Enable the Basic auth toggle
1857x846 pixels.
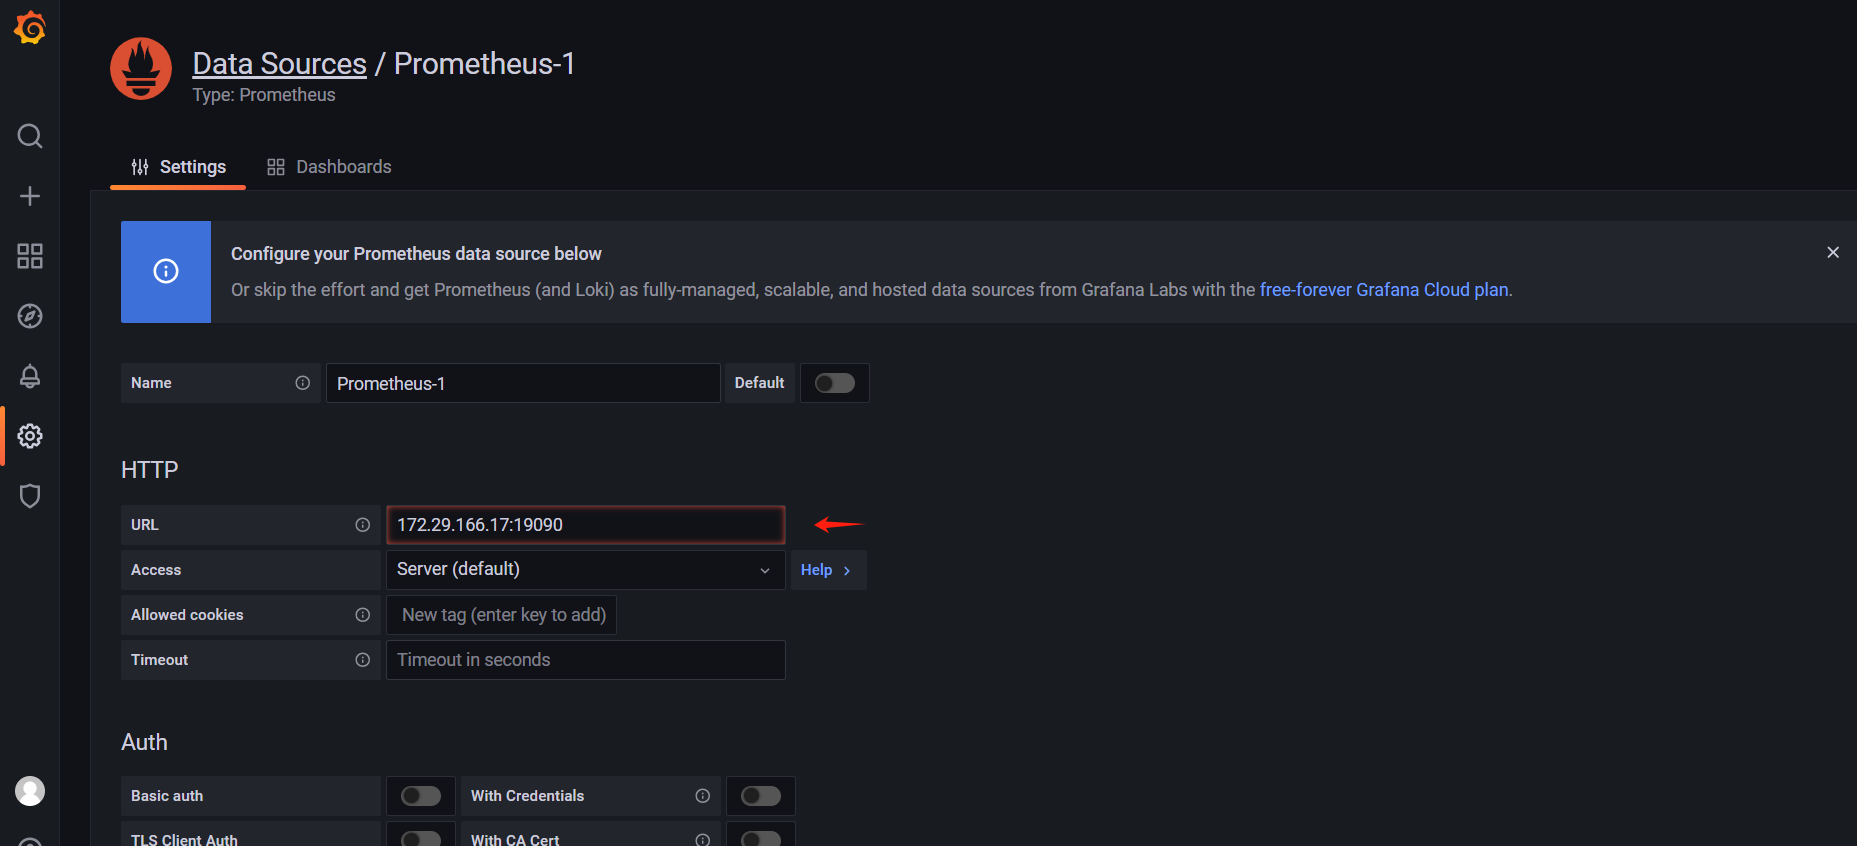click(x=421, y=796)
